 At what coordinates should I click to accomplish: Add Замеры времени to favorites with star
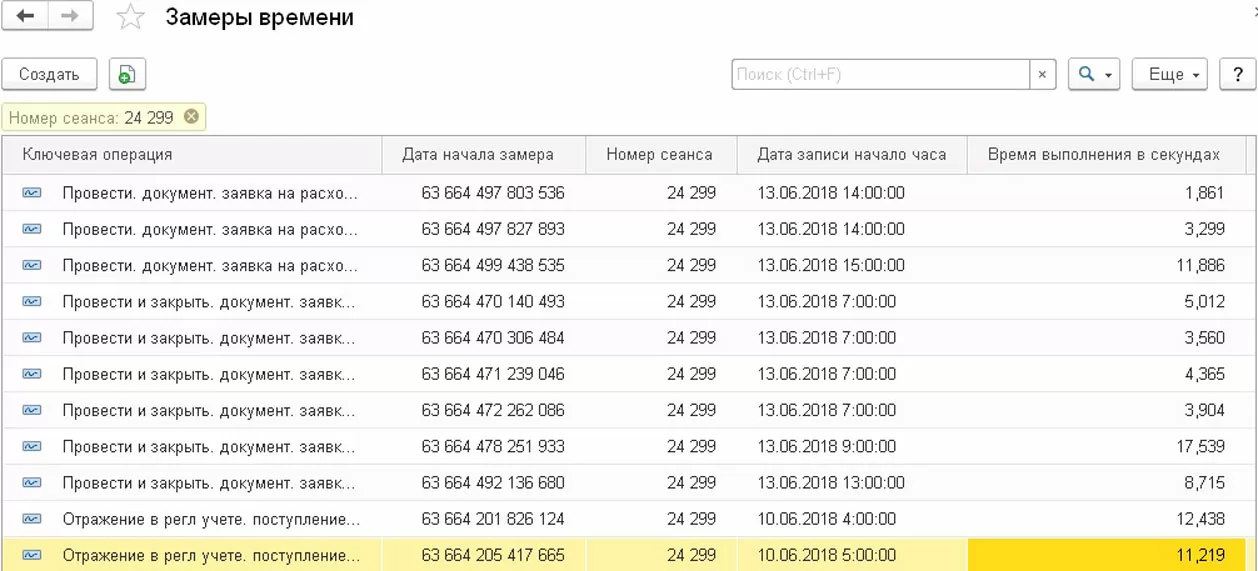[130, 17]
